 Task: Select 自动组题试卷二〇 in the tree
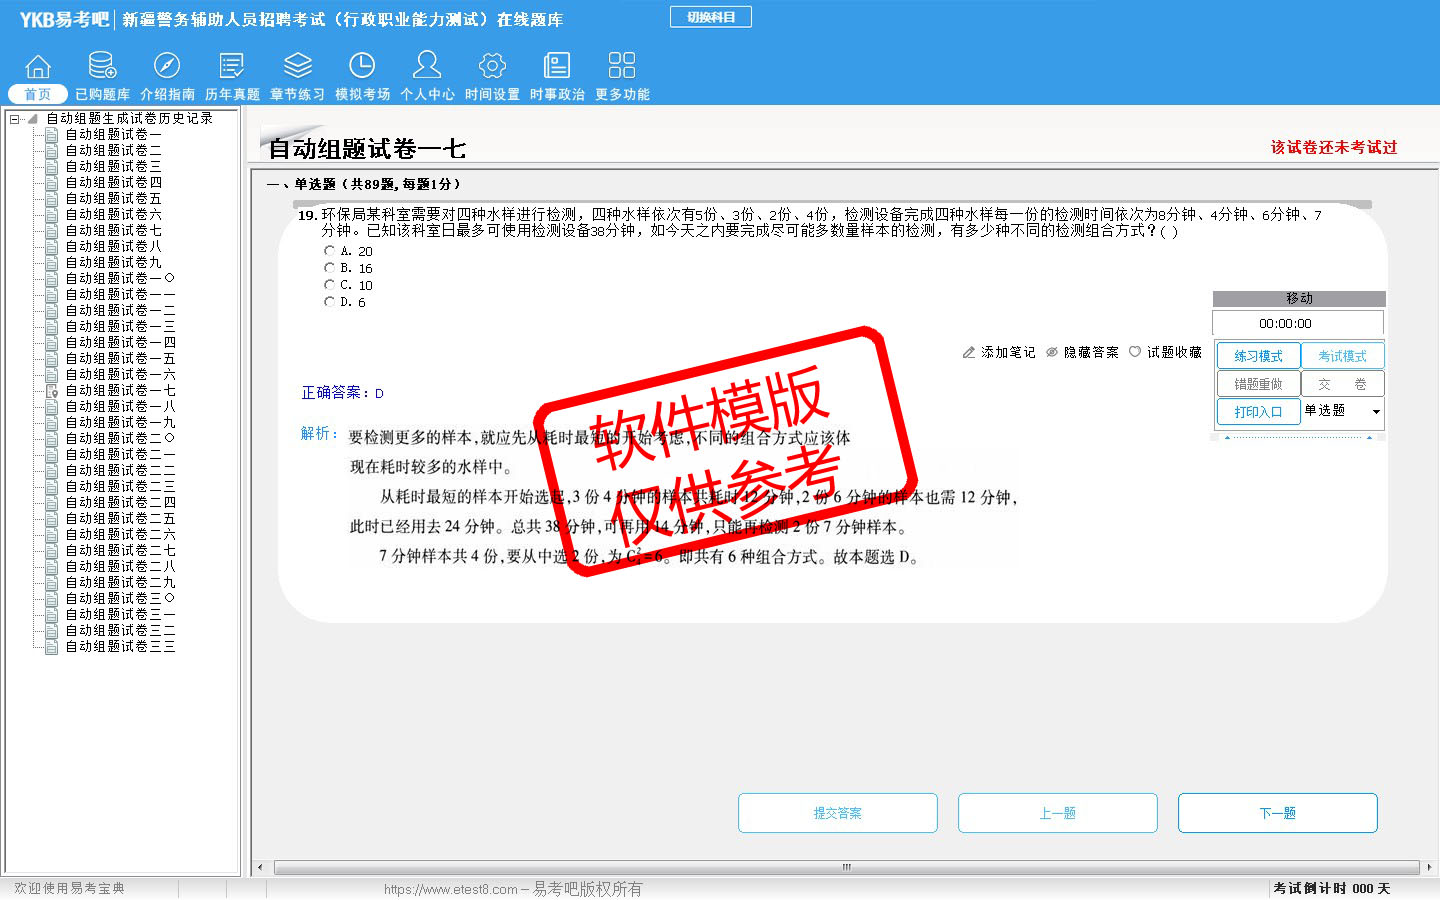[x=120, y=439]
